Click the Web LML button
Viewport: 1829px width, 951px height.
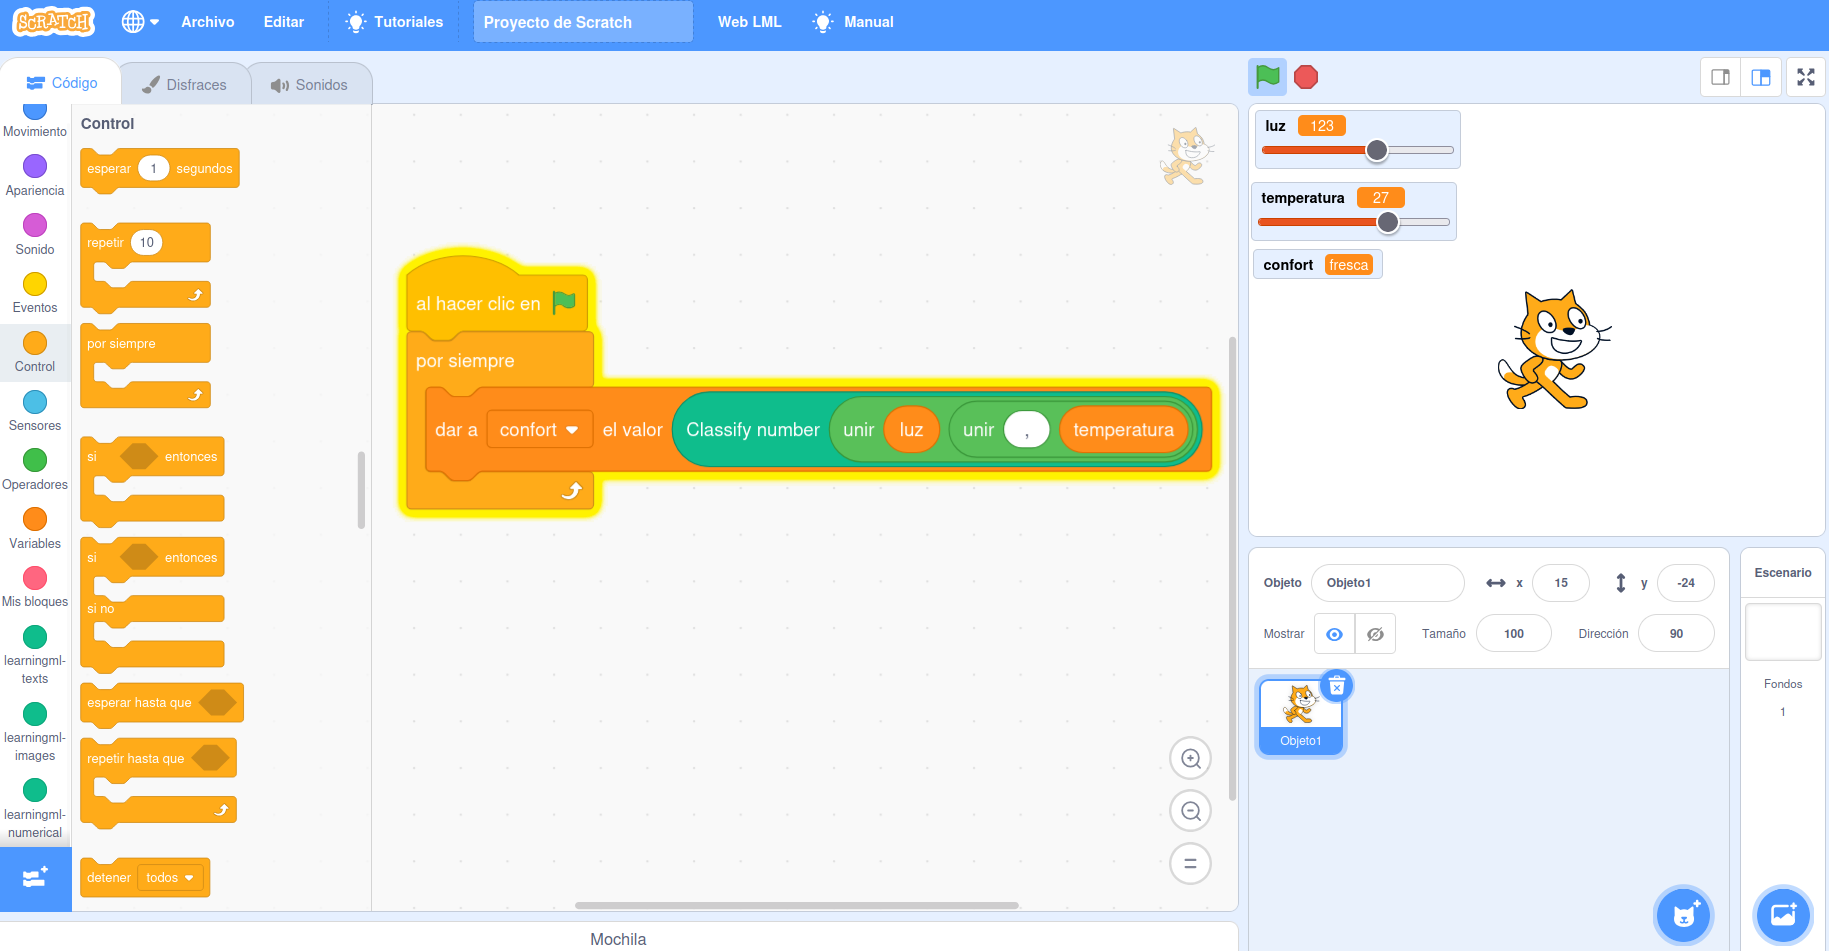point(749,22)
